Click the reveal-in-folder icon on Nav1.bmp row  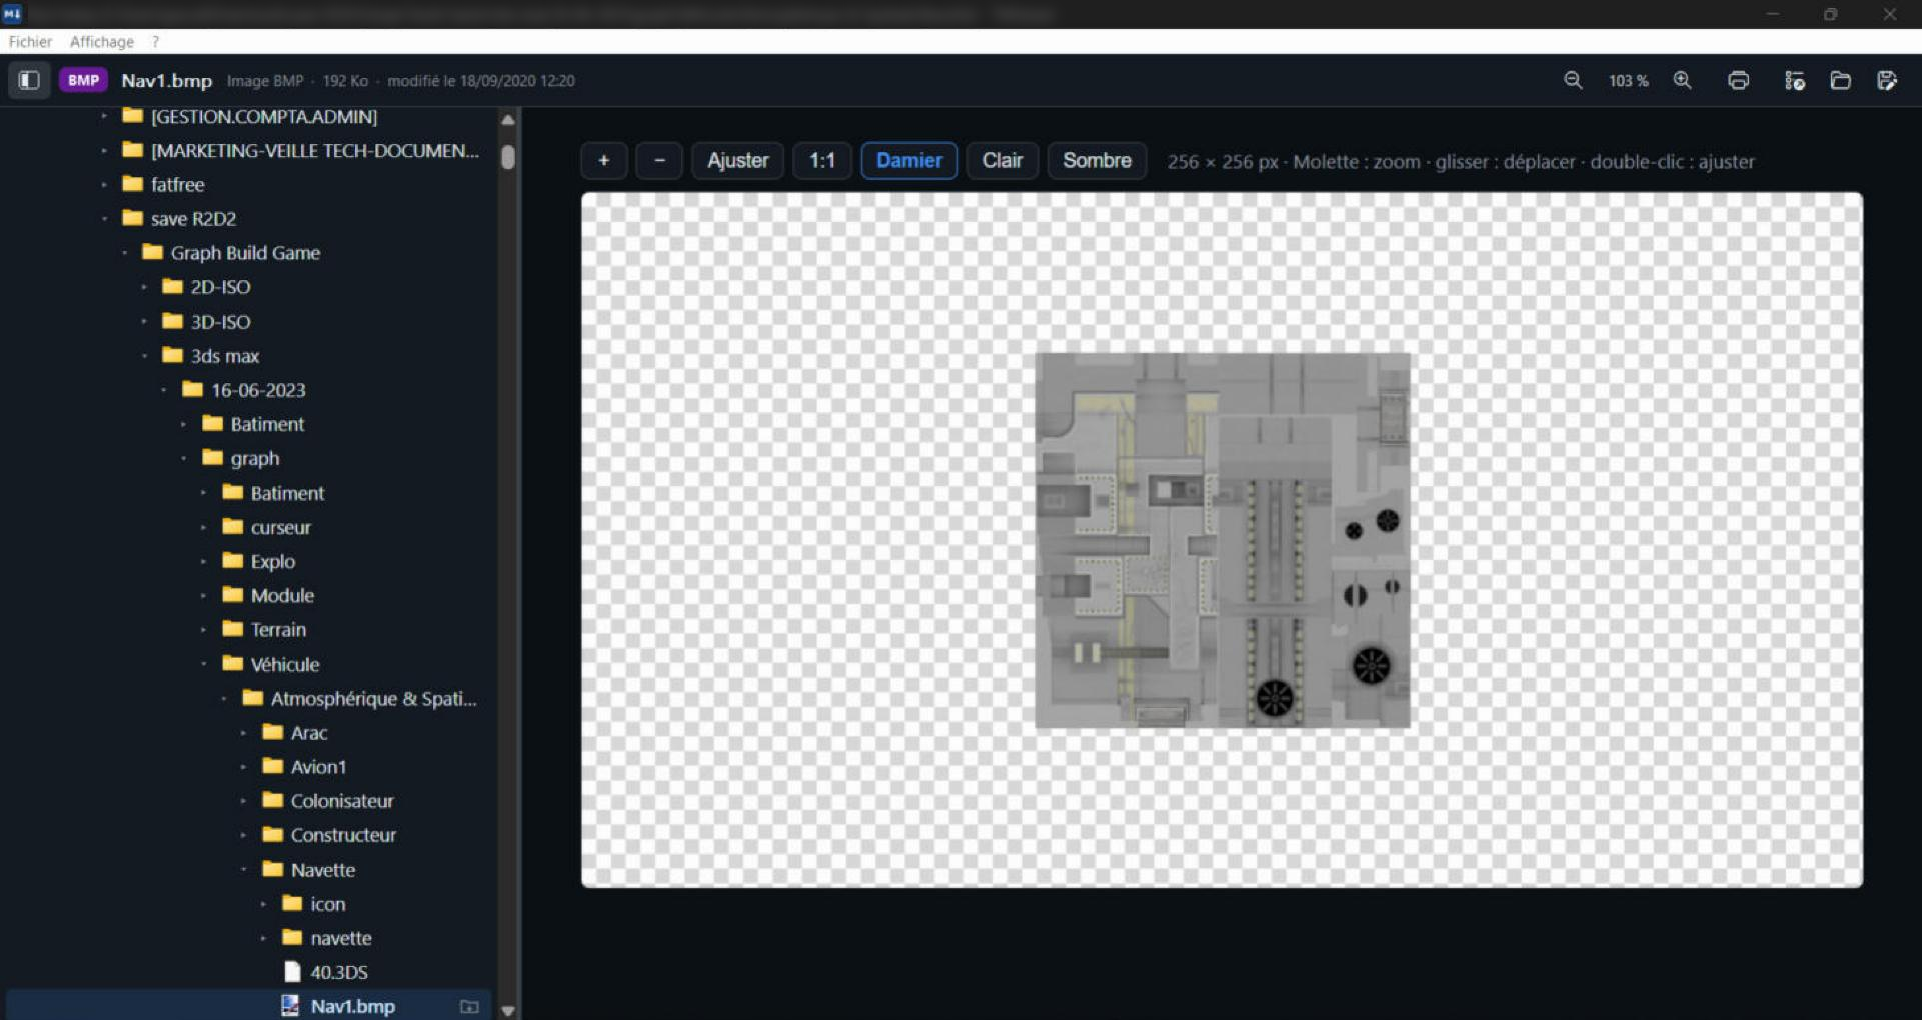[469, 1006]
